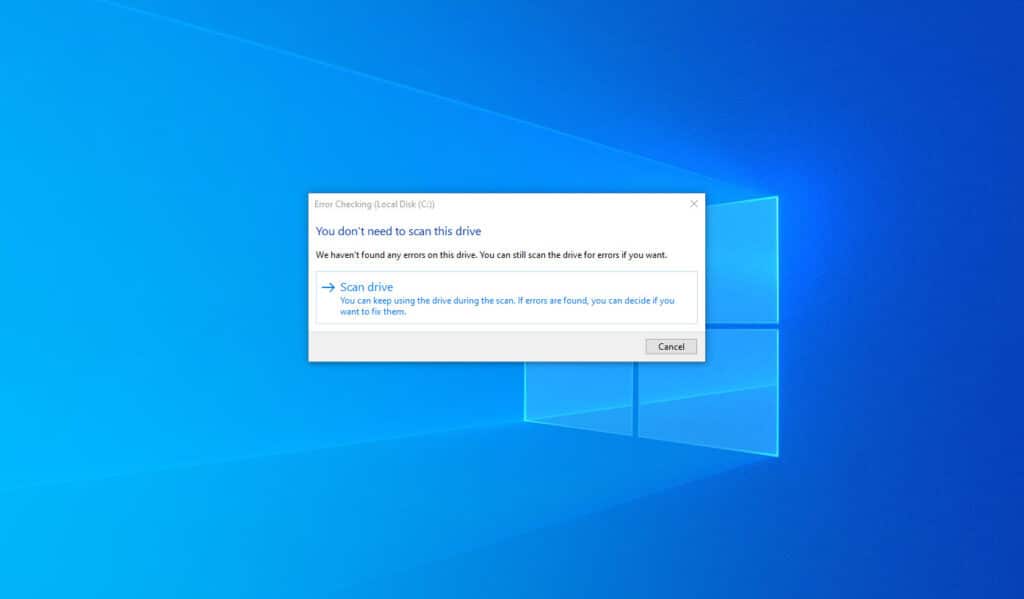Screen dimensions: 1024x599
Task: Click the empty gray area near Cancel
Action: 450,346
